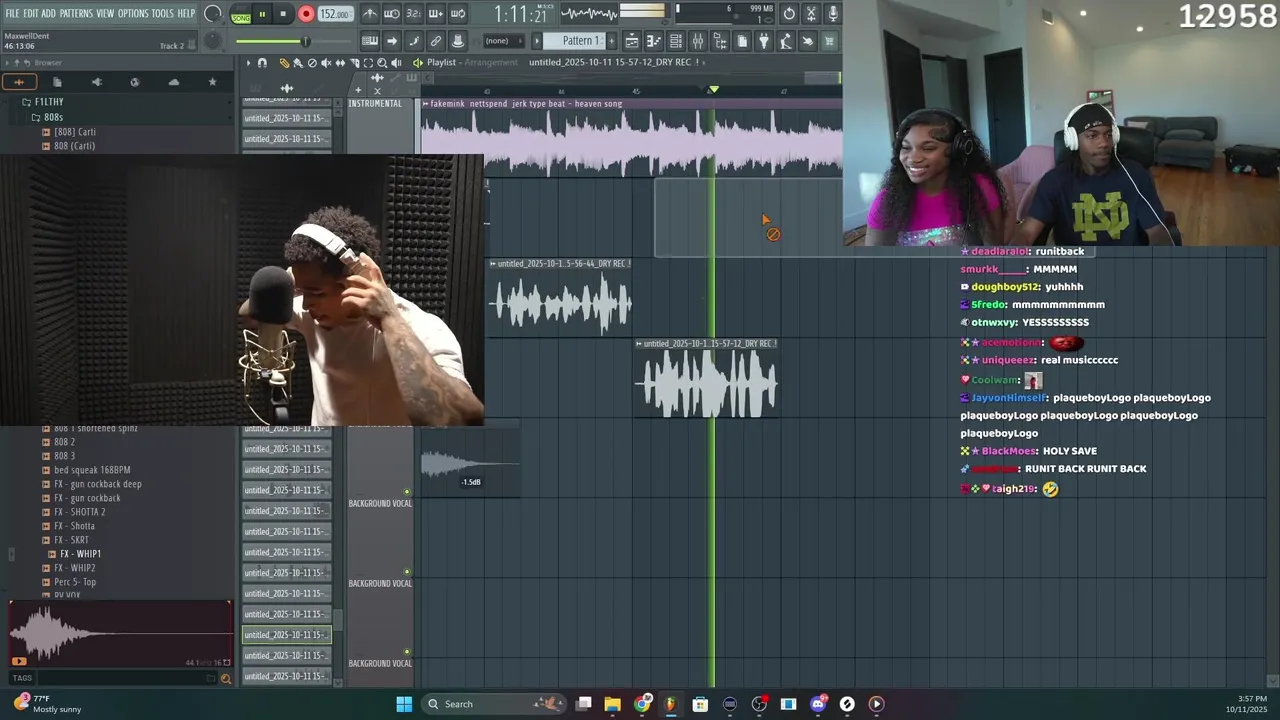Open the browser favorites star tab
Image resolution: width=1280 pixels, height=720 pixels.
[x=212, y=82]
